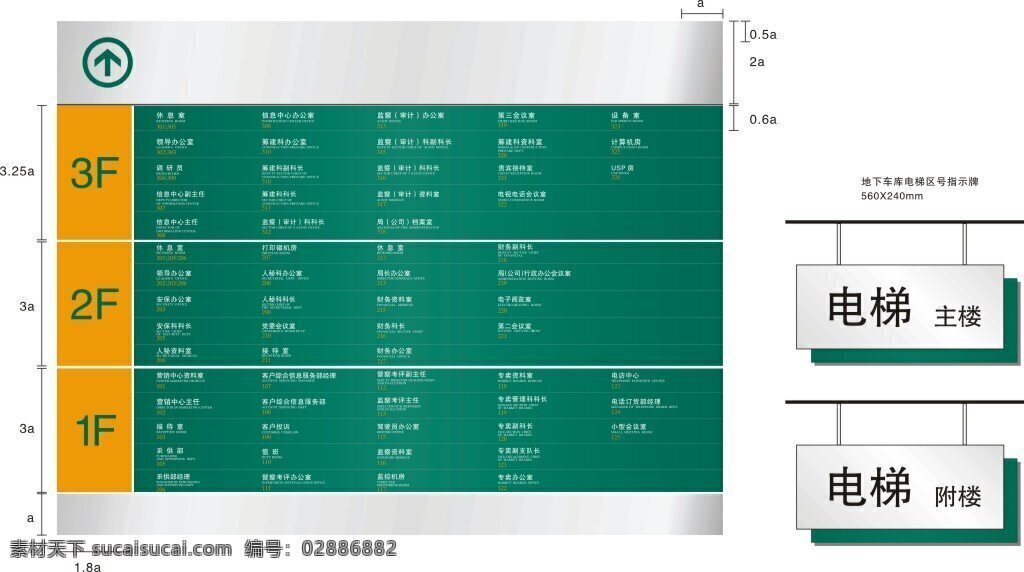Image resolution: width=1024 pixels, height=572 pixels.
Task: Click 党委会议室 entry
Action: point(279,326)
